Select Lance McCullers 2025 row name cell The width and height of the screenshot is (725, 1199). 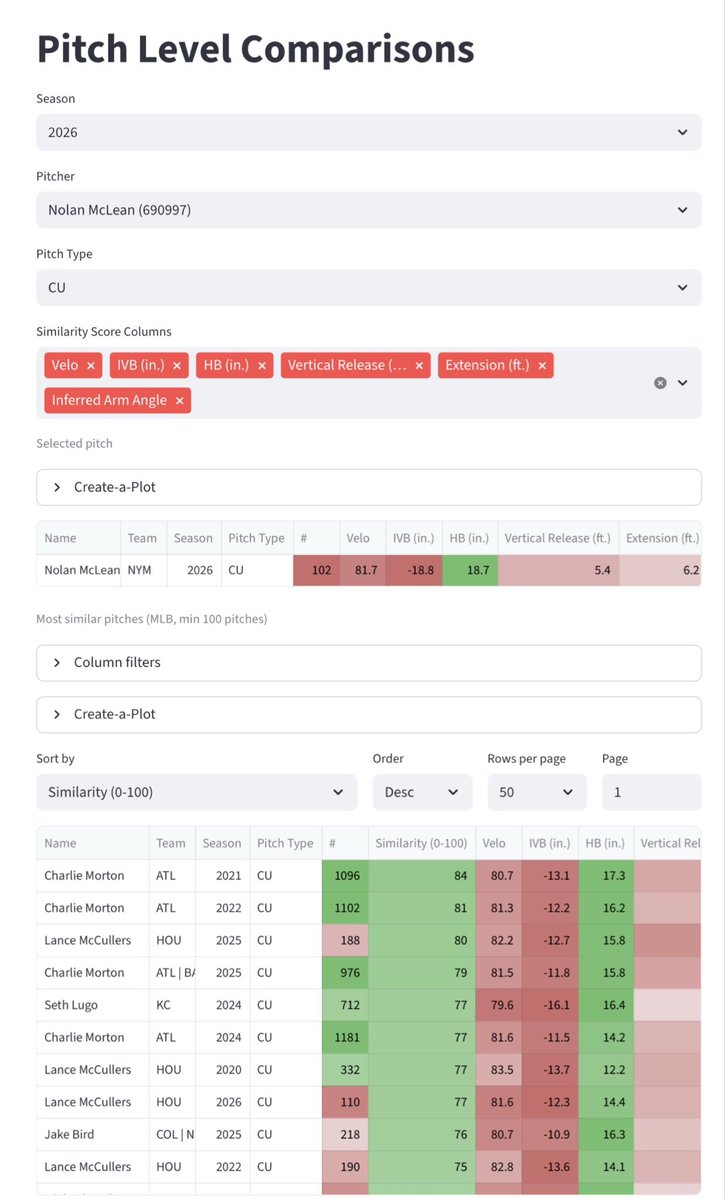[x=93, y=940]
